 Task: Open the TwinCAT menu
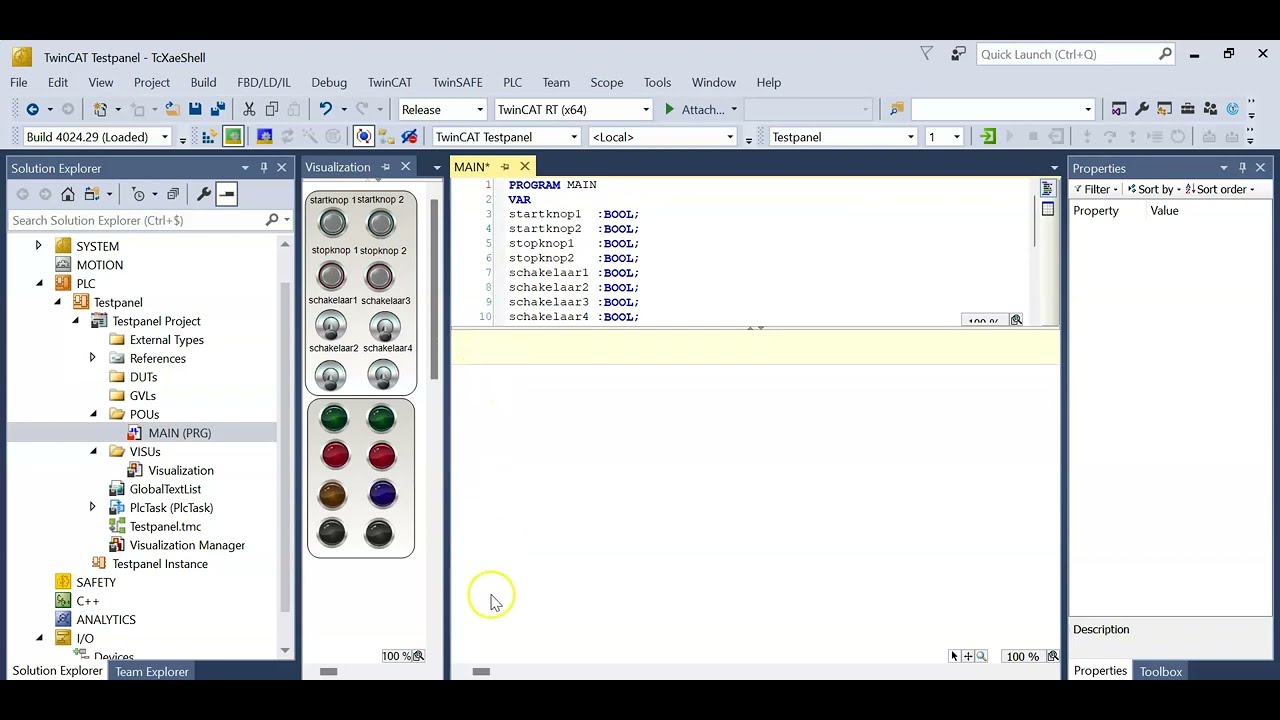pos(390,82)
